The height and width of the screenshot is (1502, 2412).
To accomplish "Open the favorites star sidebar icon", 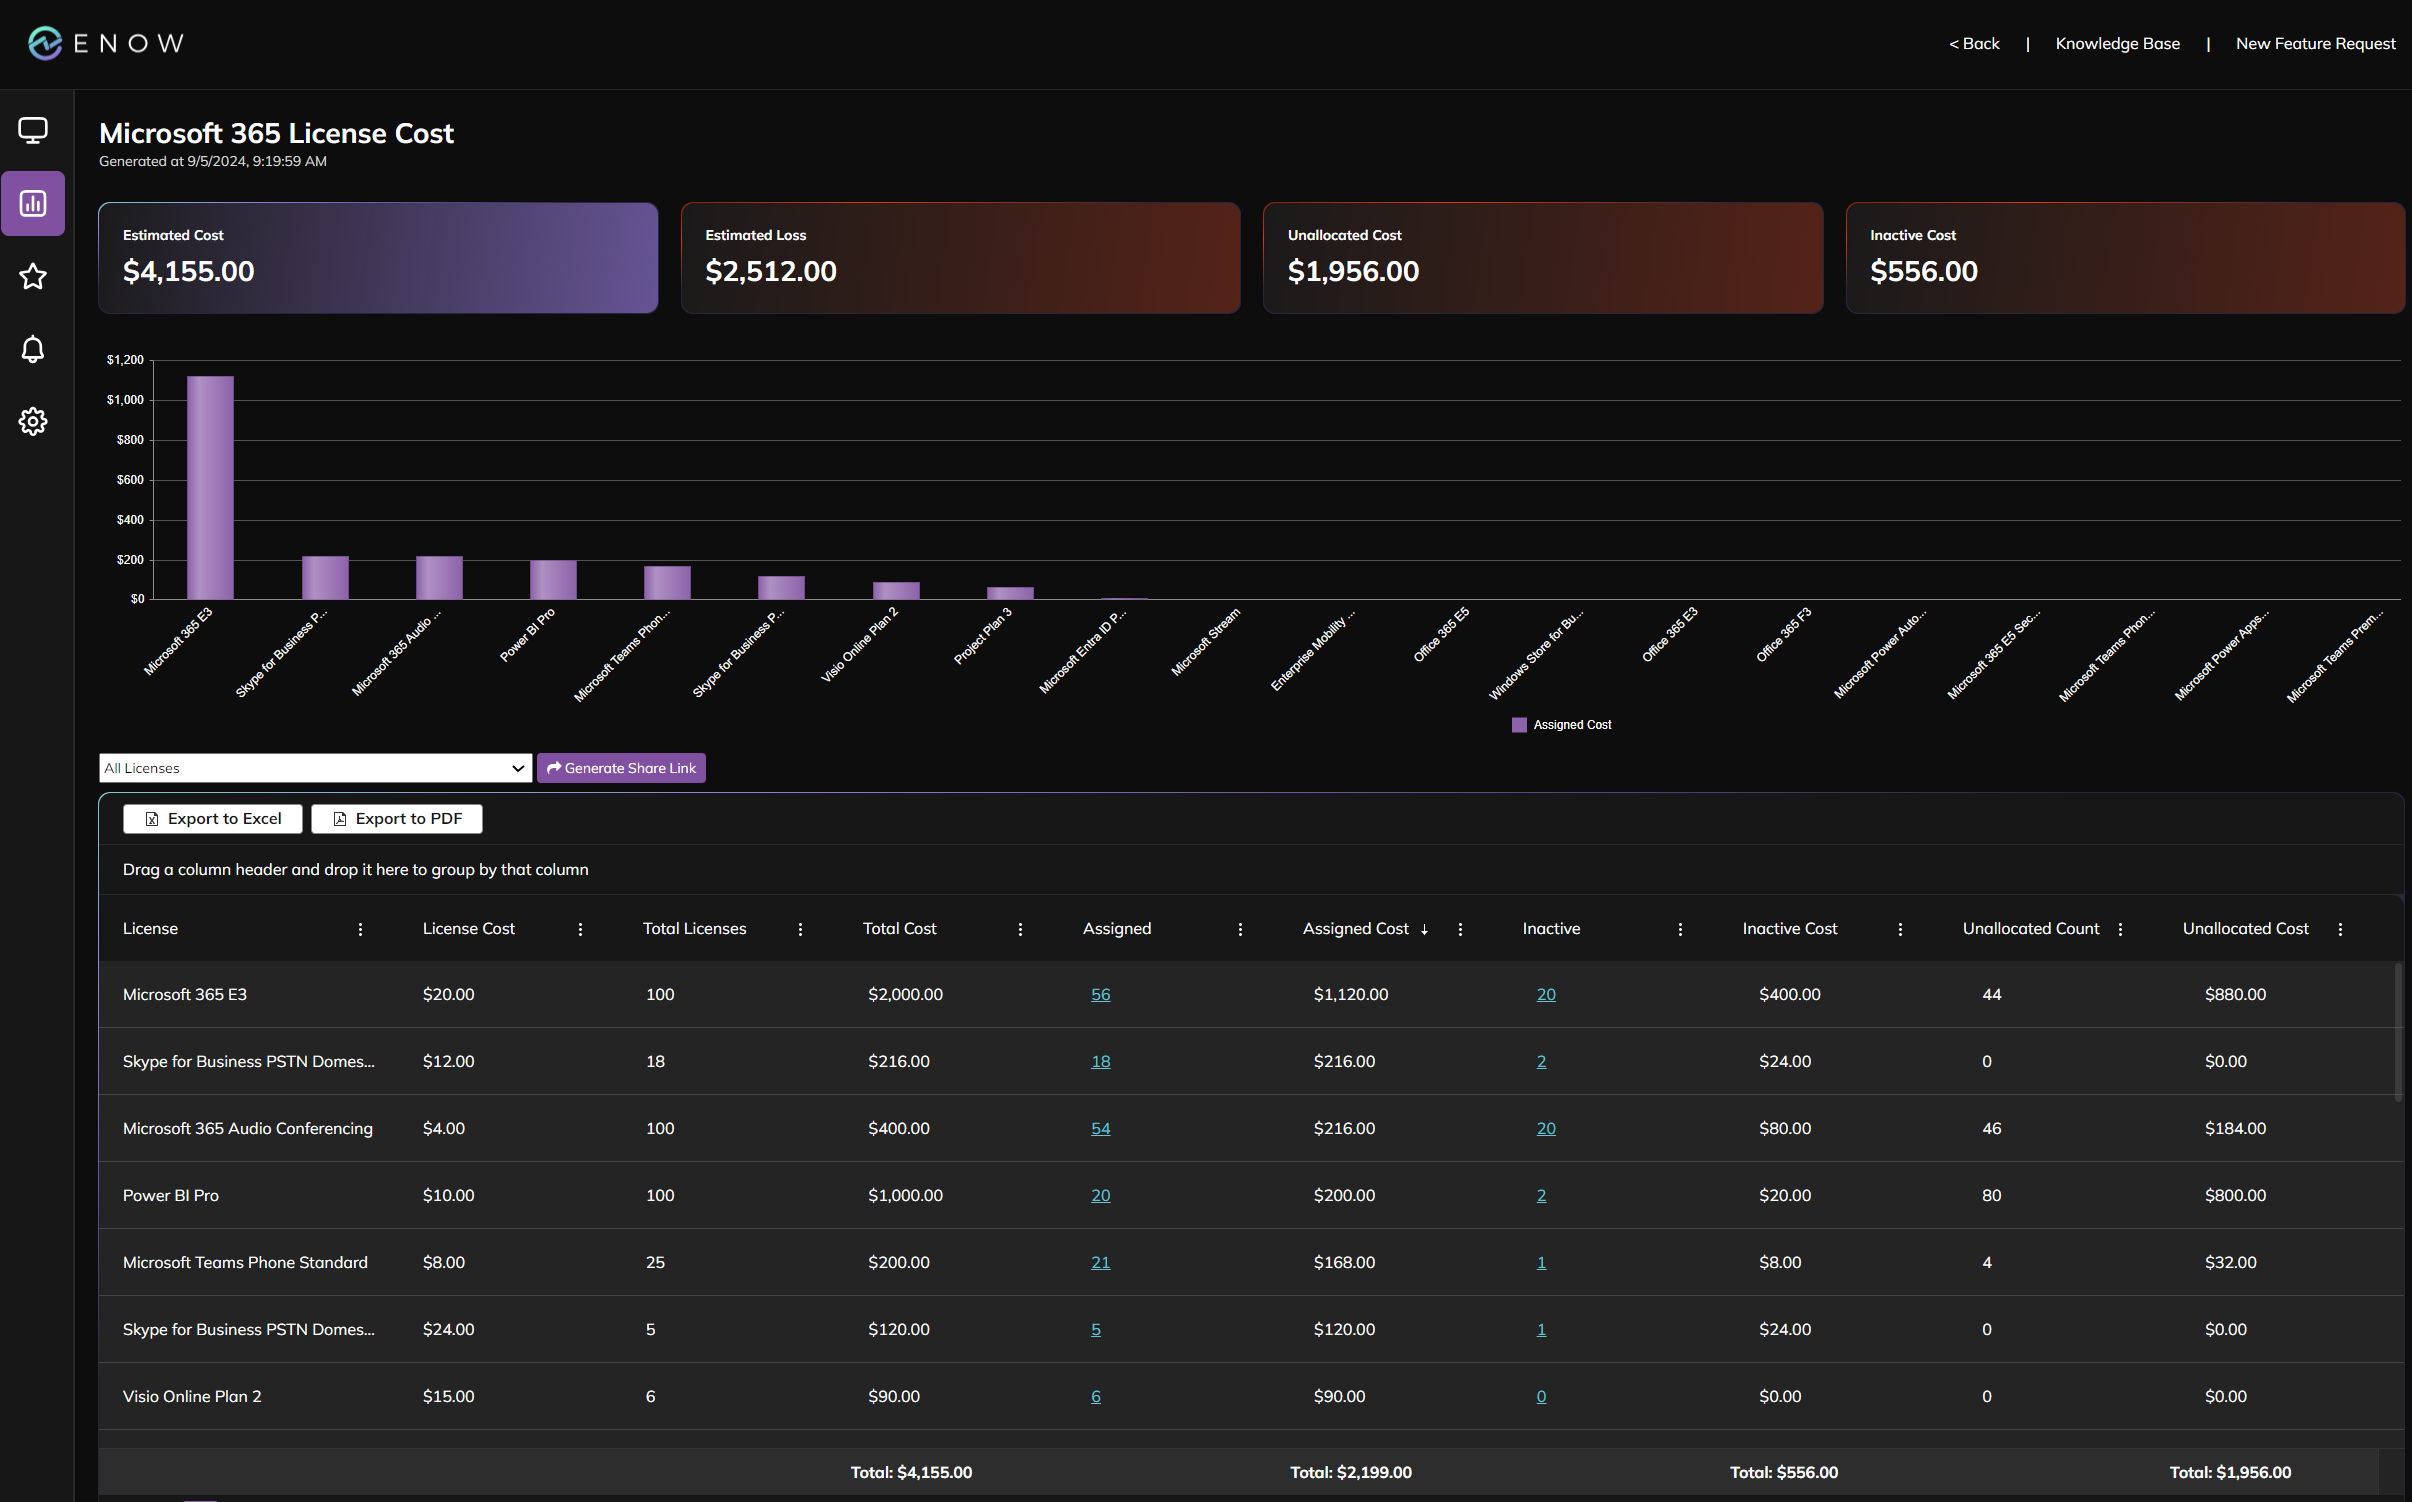I will (33, 277).
